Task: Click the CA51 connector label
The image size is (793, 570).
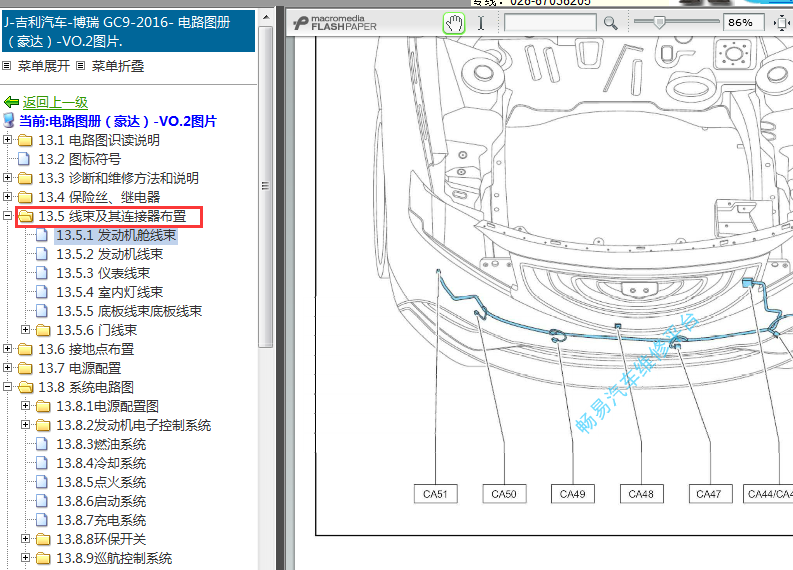Action: [x=435, y=494]
